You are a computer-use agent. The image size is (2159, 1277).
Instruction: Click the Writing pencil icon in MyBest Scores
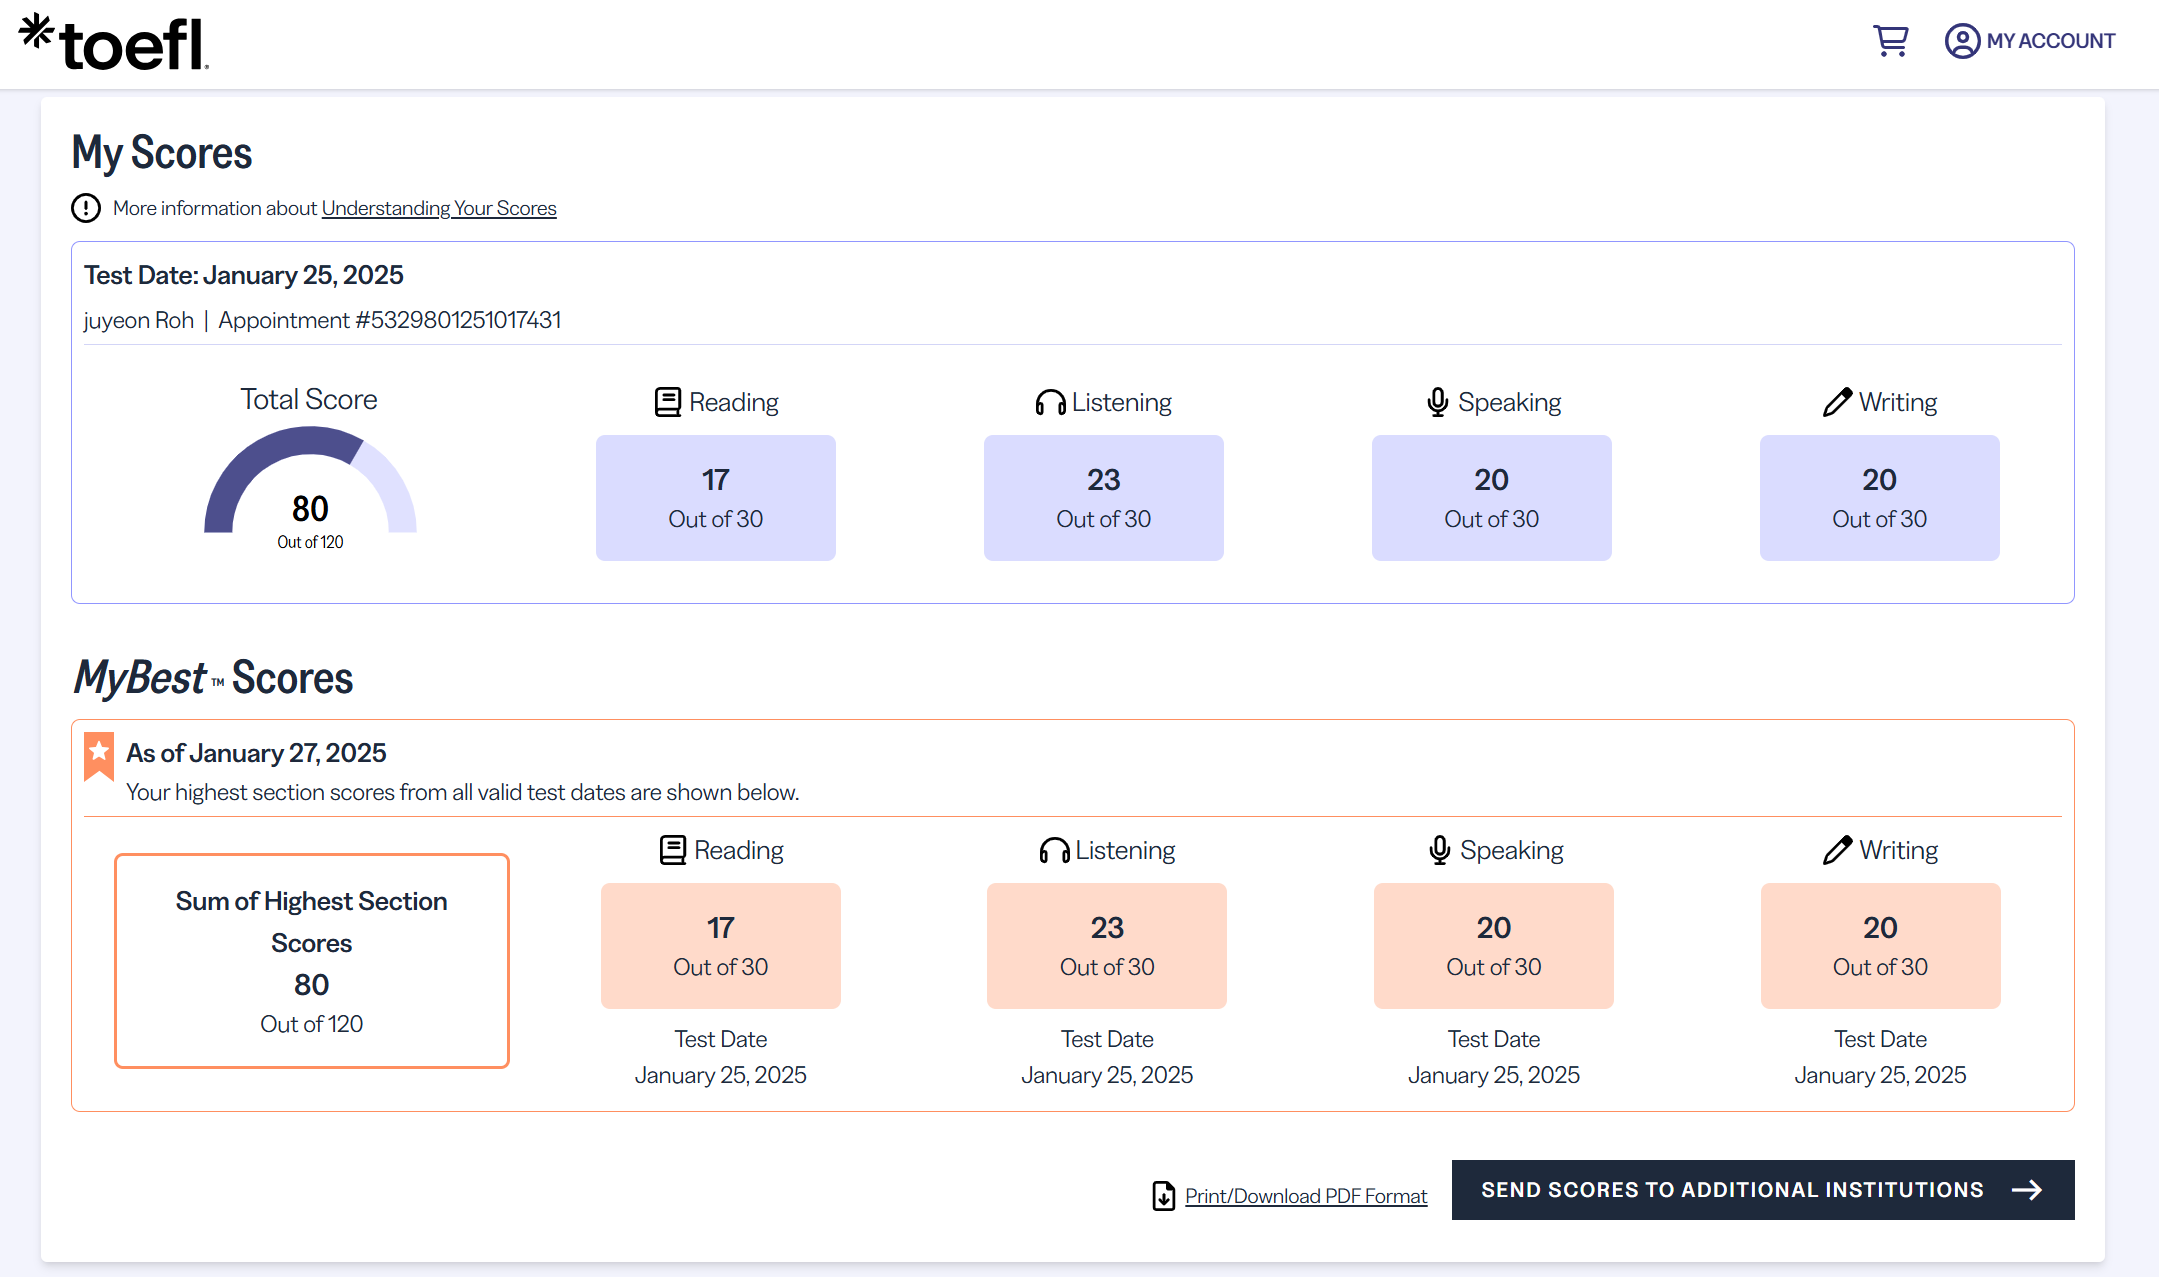[x=1837, y=850]
